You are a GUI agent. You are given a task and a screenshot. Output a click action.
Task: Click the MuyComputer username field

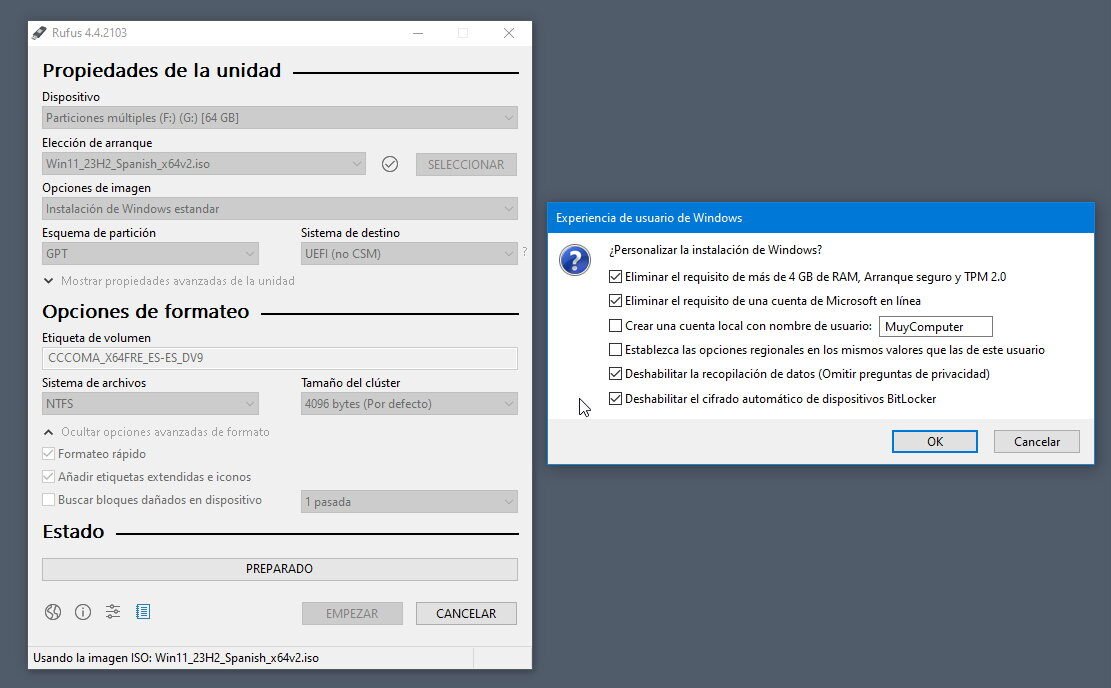coord(935,327)
